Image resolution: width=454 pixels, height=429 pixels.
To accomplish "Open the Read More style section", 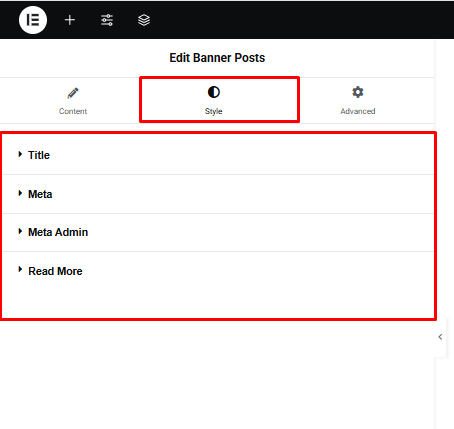I will (218, 271).
